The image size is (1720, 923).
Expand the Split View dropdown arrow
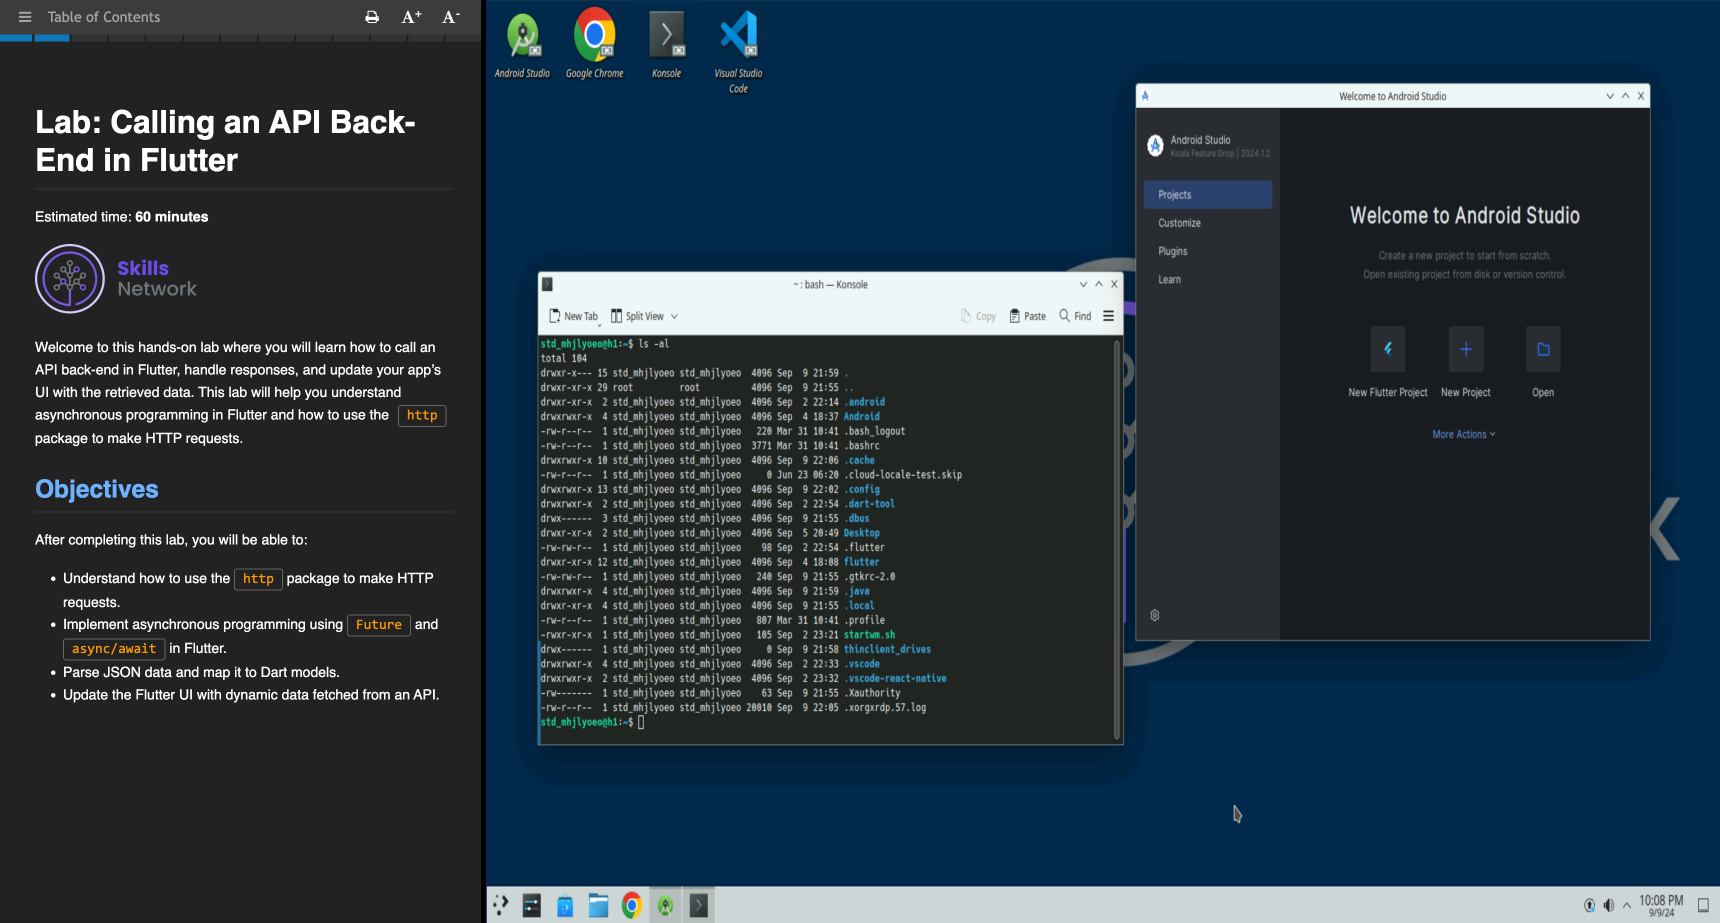click(x=675, y=316)
